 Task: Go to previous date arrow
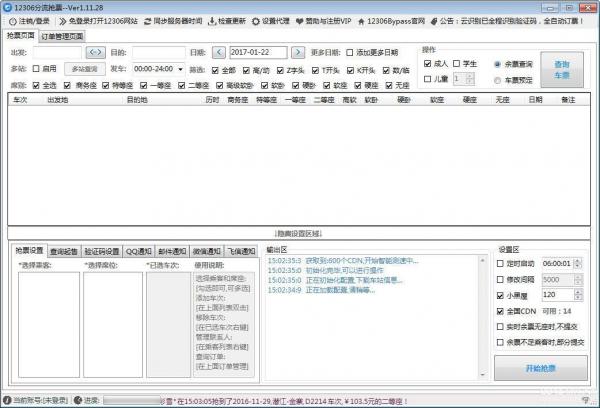[219, 52]
